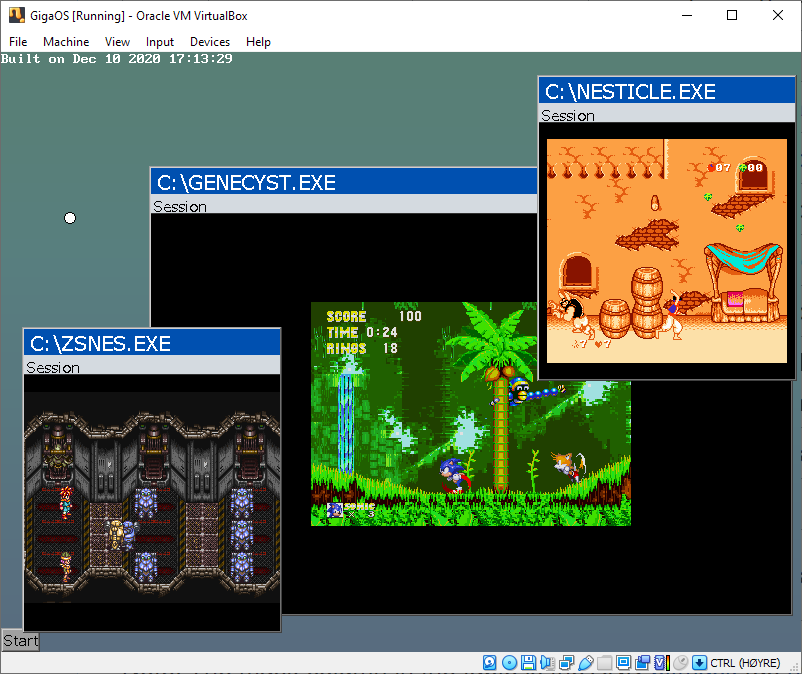Click the optical drive status icon
Screen dimensions: 802x674
click(509, 663)
